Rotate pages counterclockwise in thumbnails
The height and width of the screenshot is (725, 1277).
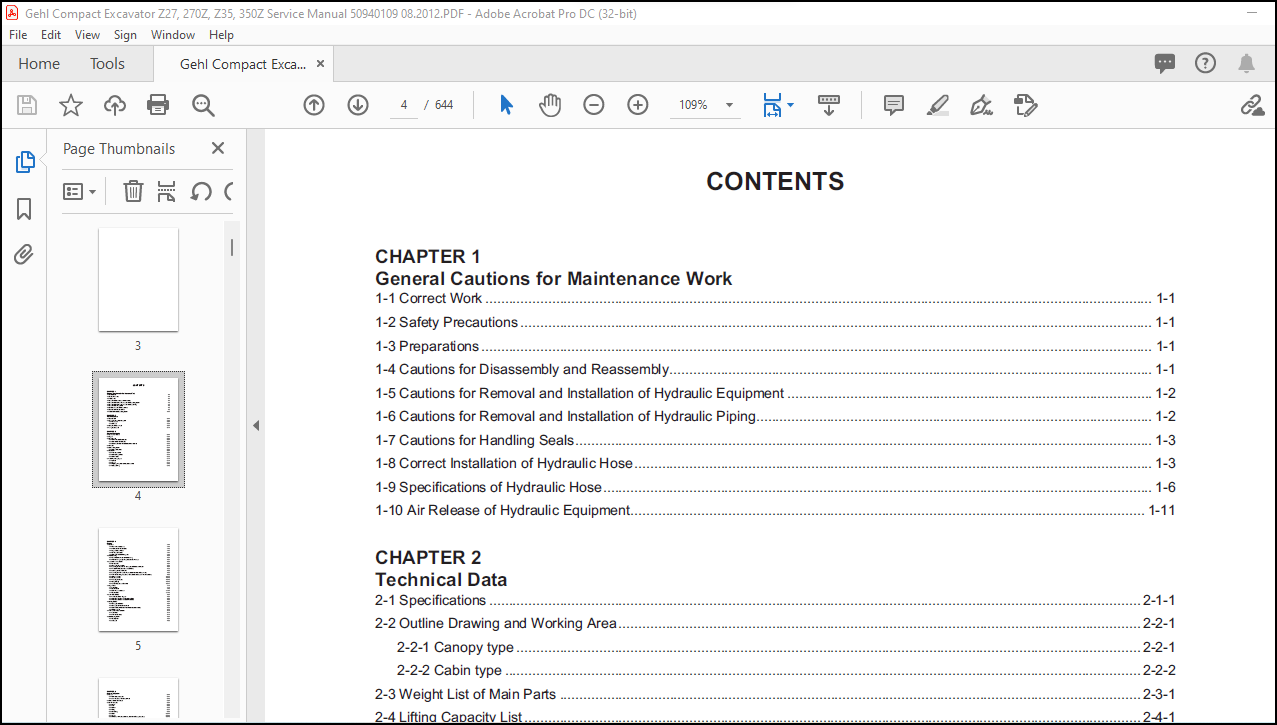(x=201, y=191)
